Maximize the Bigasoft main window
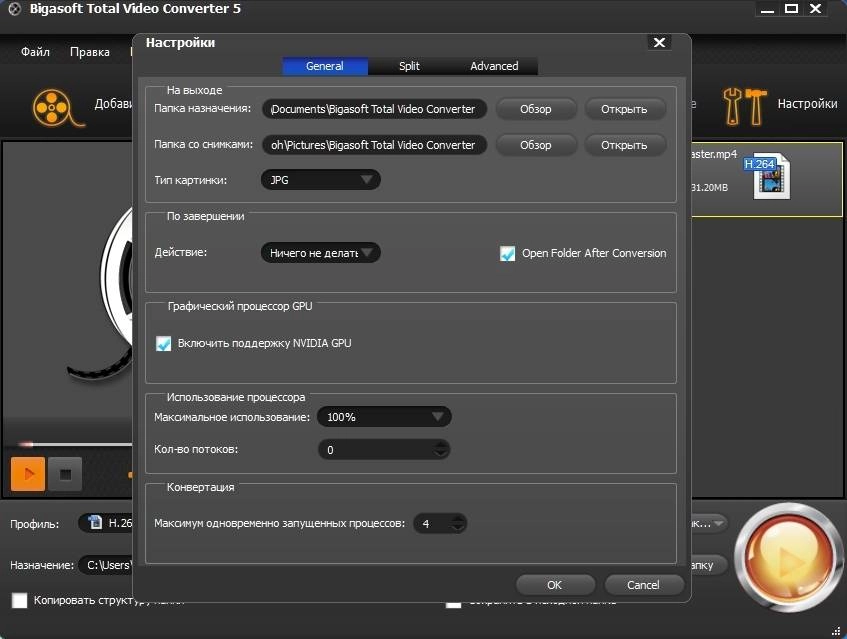The height and width of the screenshot is (639, 847). (791, 9)
